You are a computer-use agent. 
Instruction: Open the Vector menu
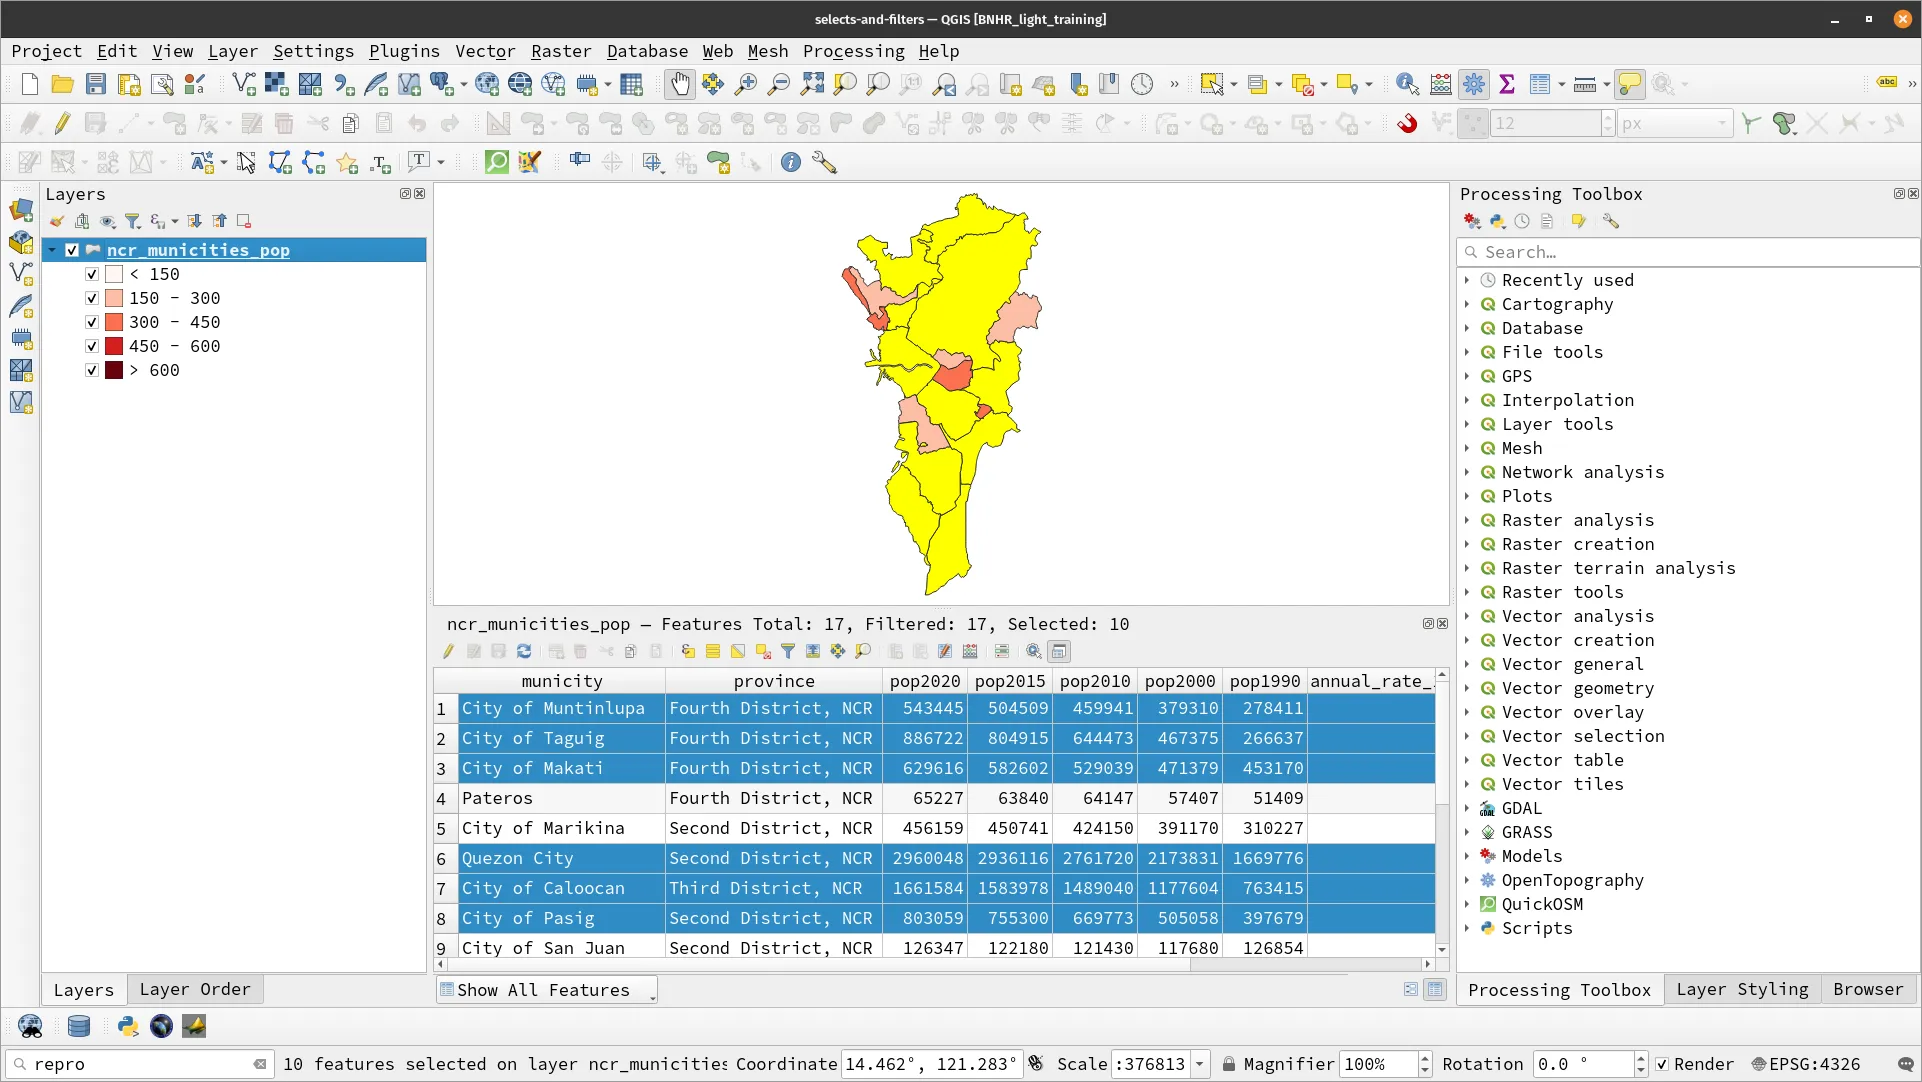point(486,51)
